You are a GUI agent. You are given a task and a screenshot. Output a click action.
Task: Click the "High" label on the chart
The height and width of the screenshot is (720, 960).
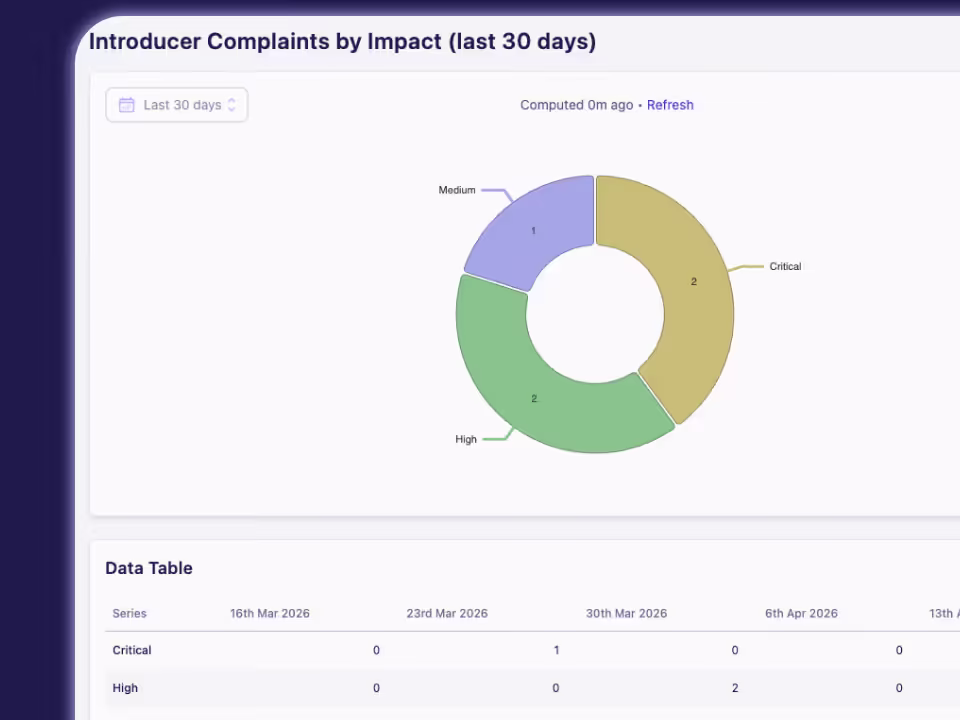(x=466, y=439)
